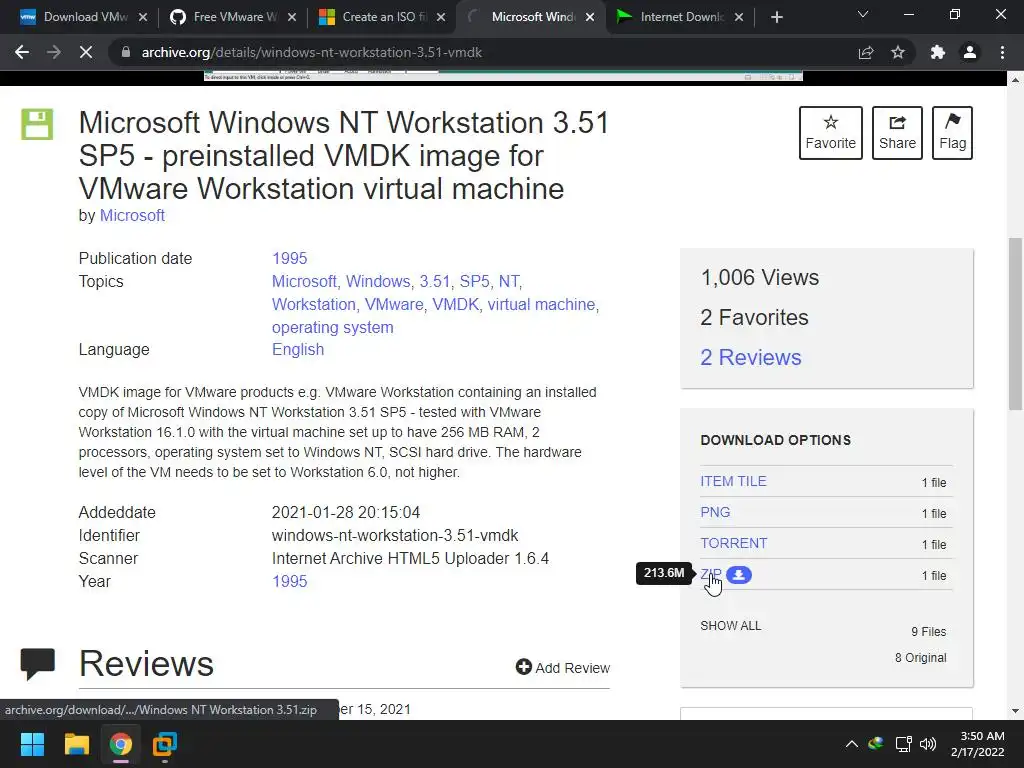Close the Free VMware GitHub tab

click(x=292, y=17)
